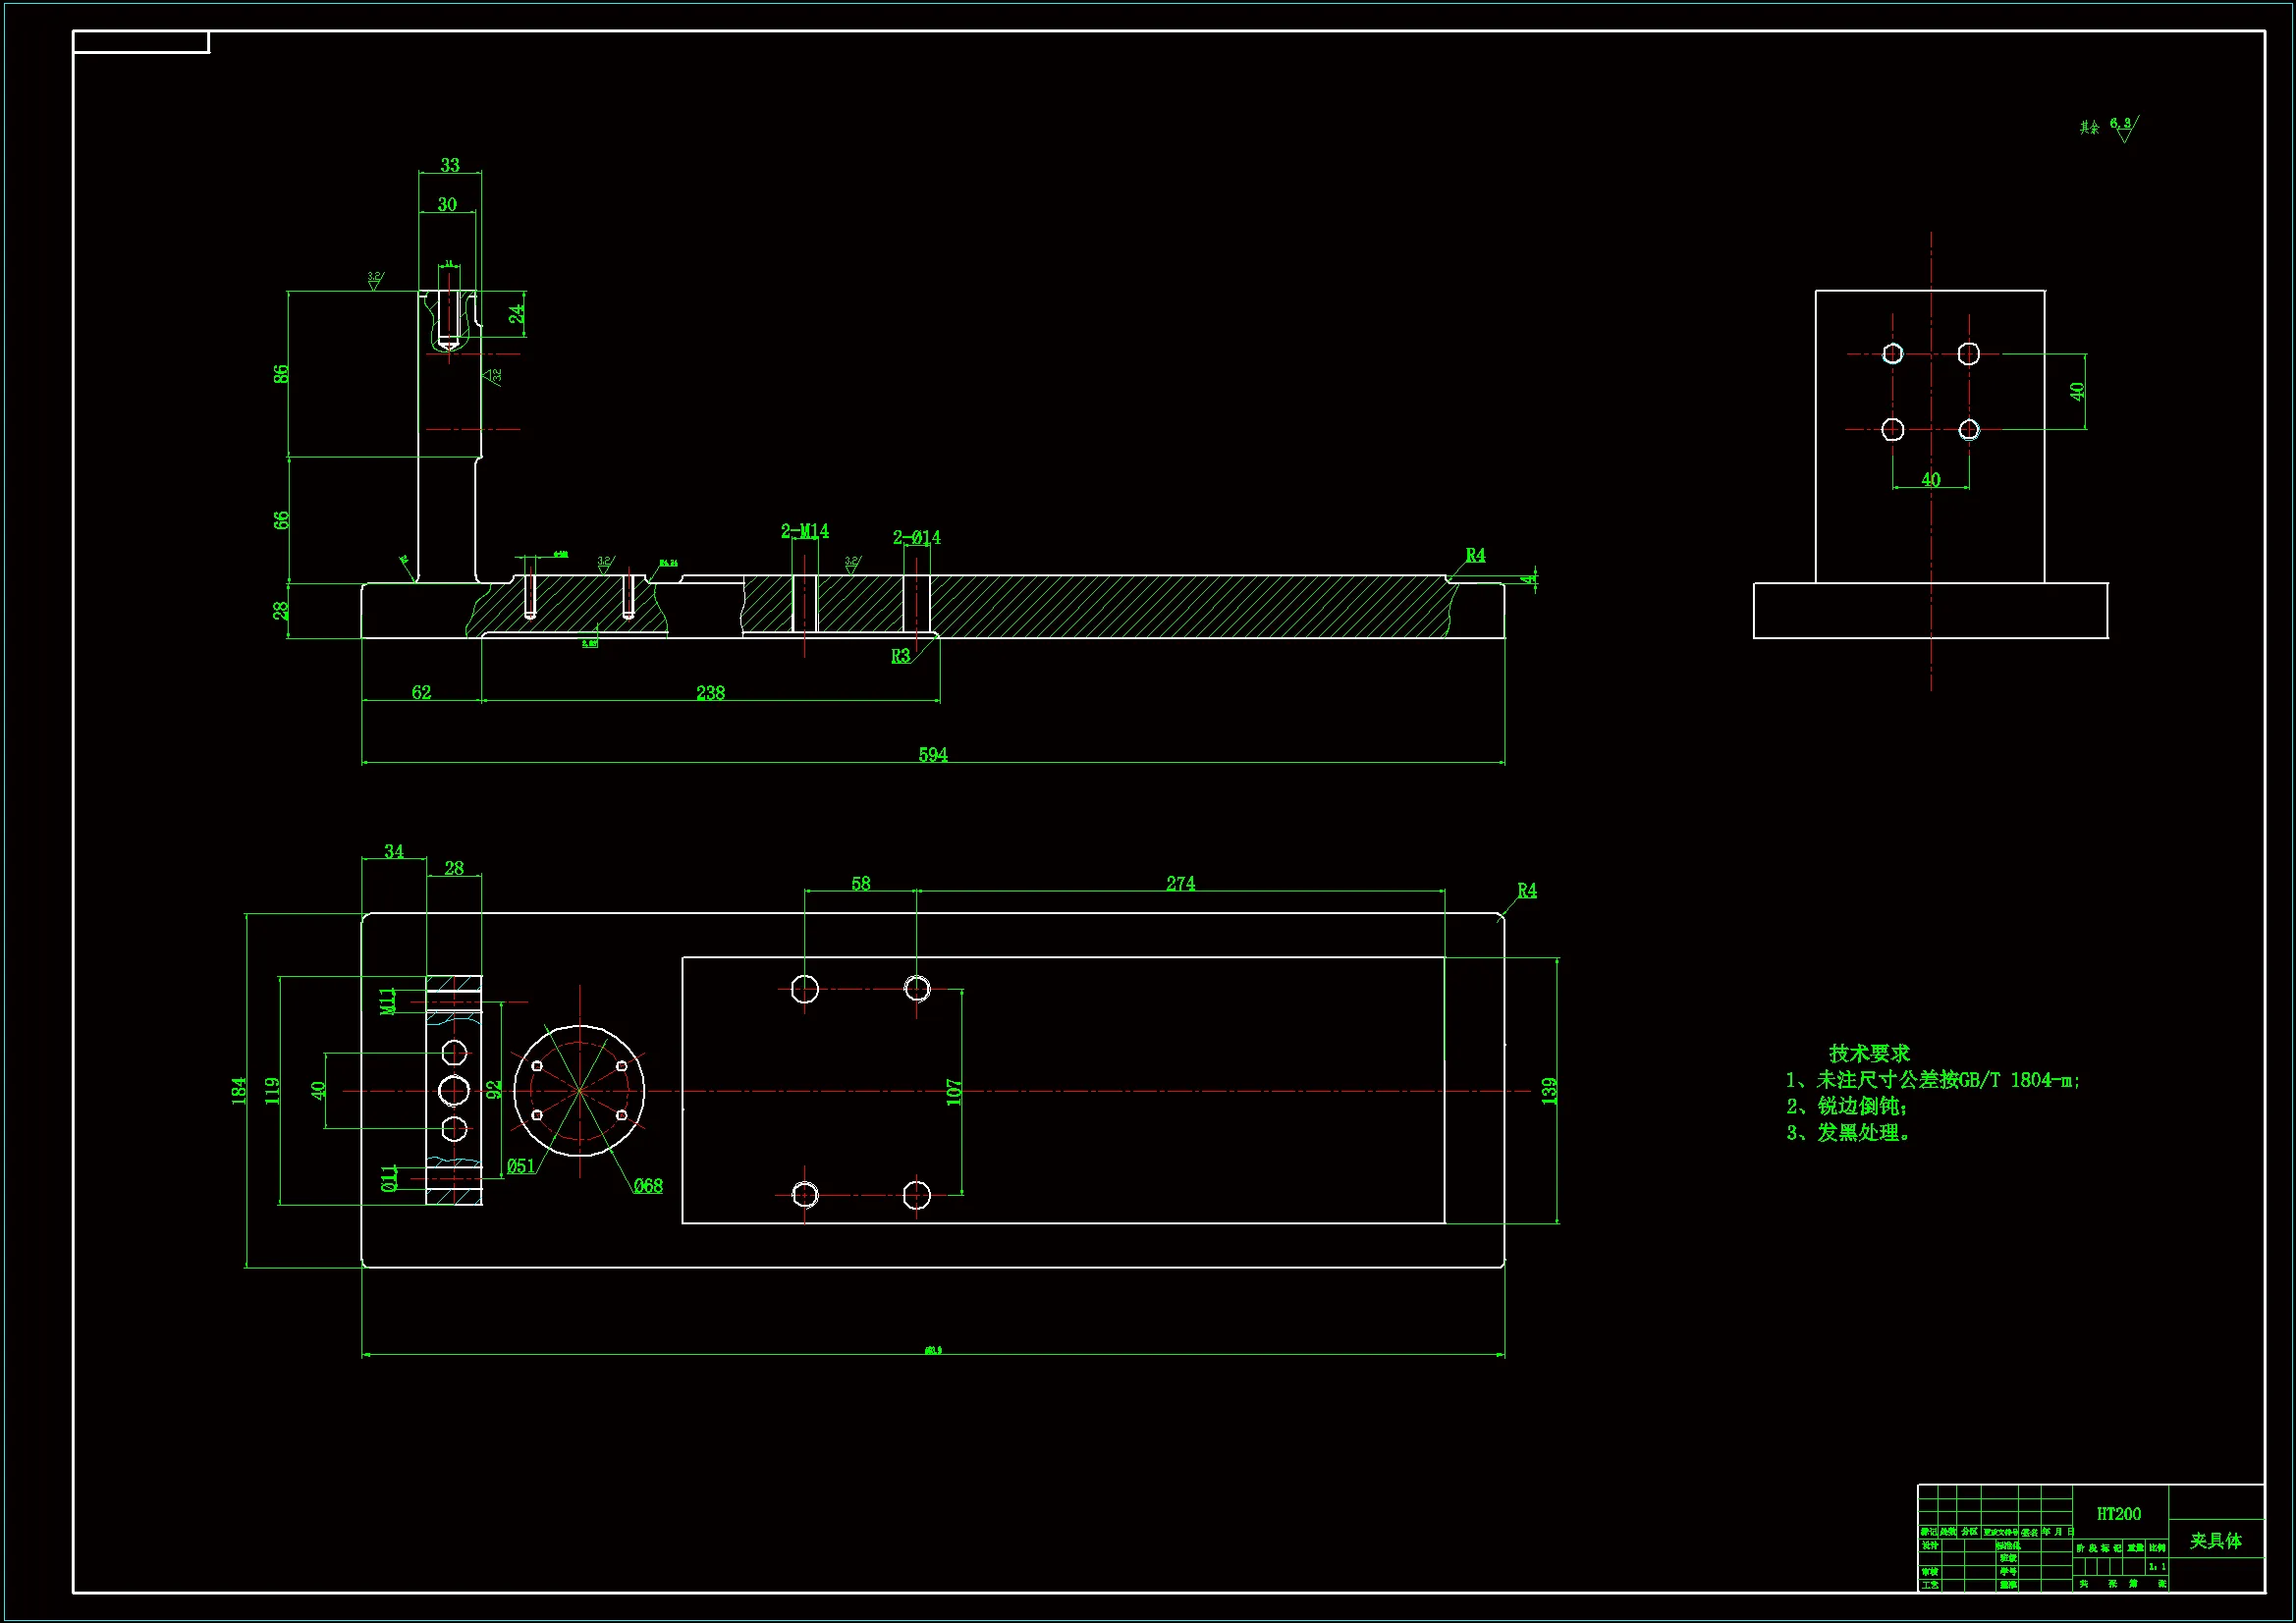Click the 1:1 scale value in title block
Viewport: 2296px width, 1623px height.
pyautogui.click(x=2157, y=1566)
